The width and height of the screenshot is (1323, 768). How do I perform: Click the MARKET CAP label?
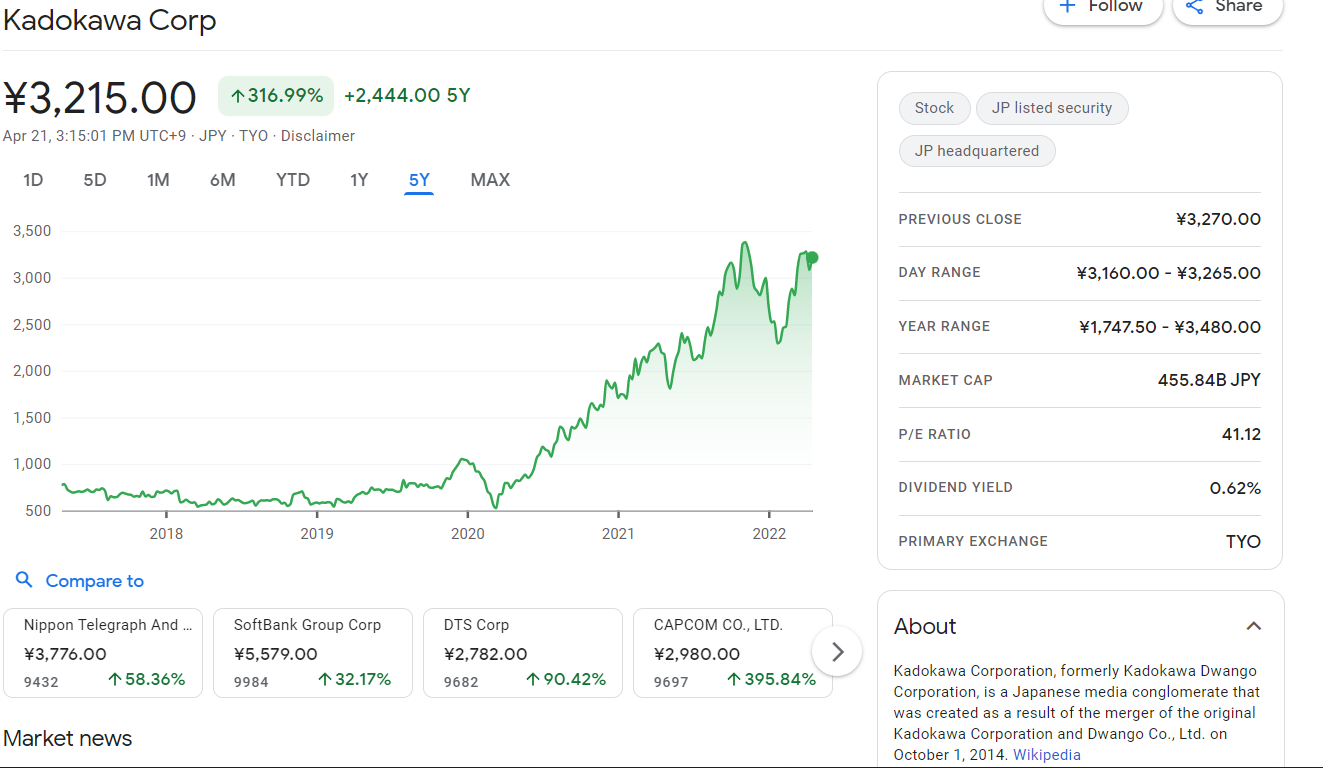click(946, 380)
